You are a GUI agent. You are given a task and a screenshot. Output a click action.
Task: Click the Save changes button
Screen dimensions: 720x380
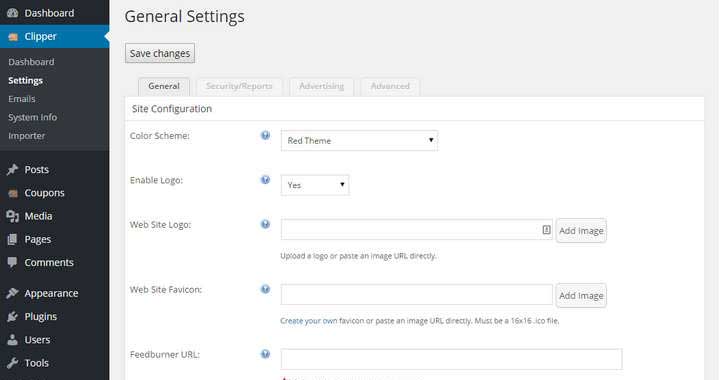160,53
